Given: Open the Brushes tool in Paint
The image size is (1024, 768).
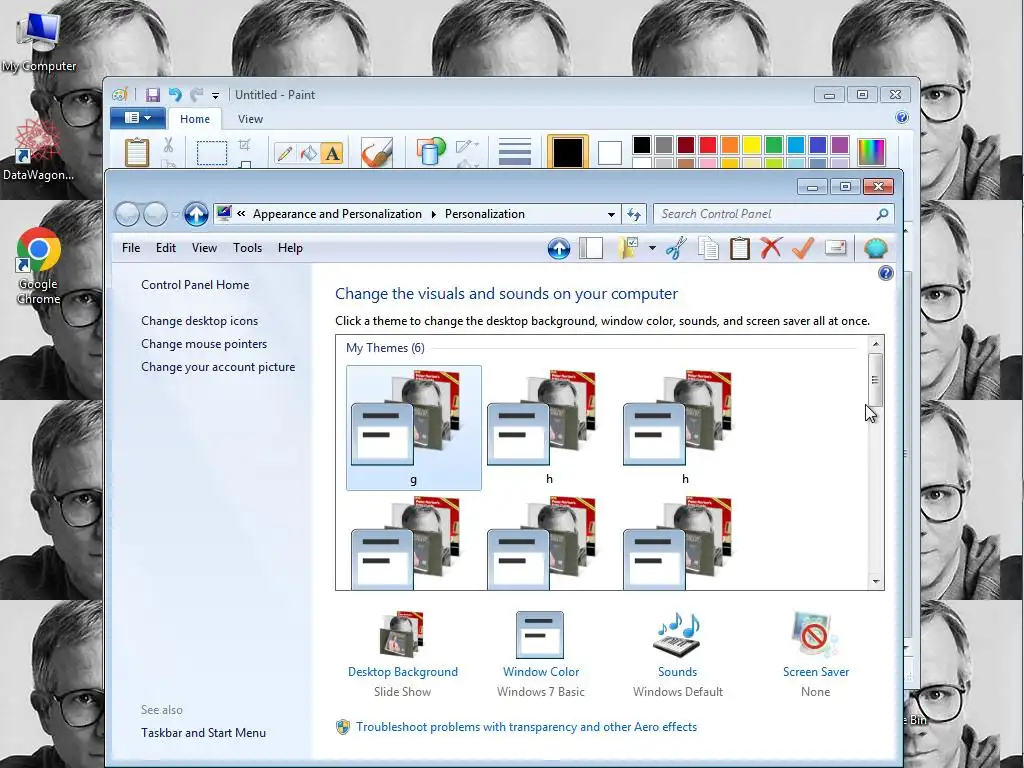Looking at the screenshot, I should [377, 152].
